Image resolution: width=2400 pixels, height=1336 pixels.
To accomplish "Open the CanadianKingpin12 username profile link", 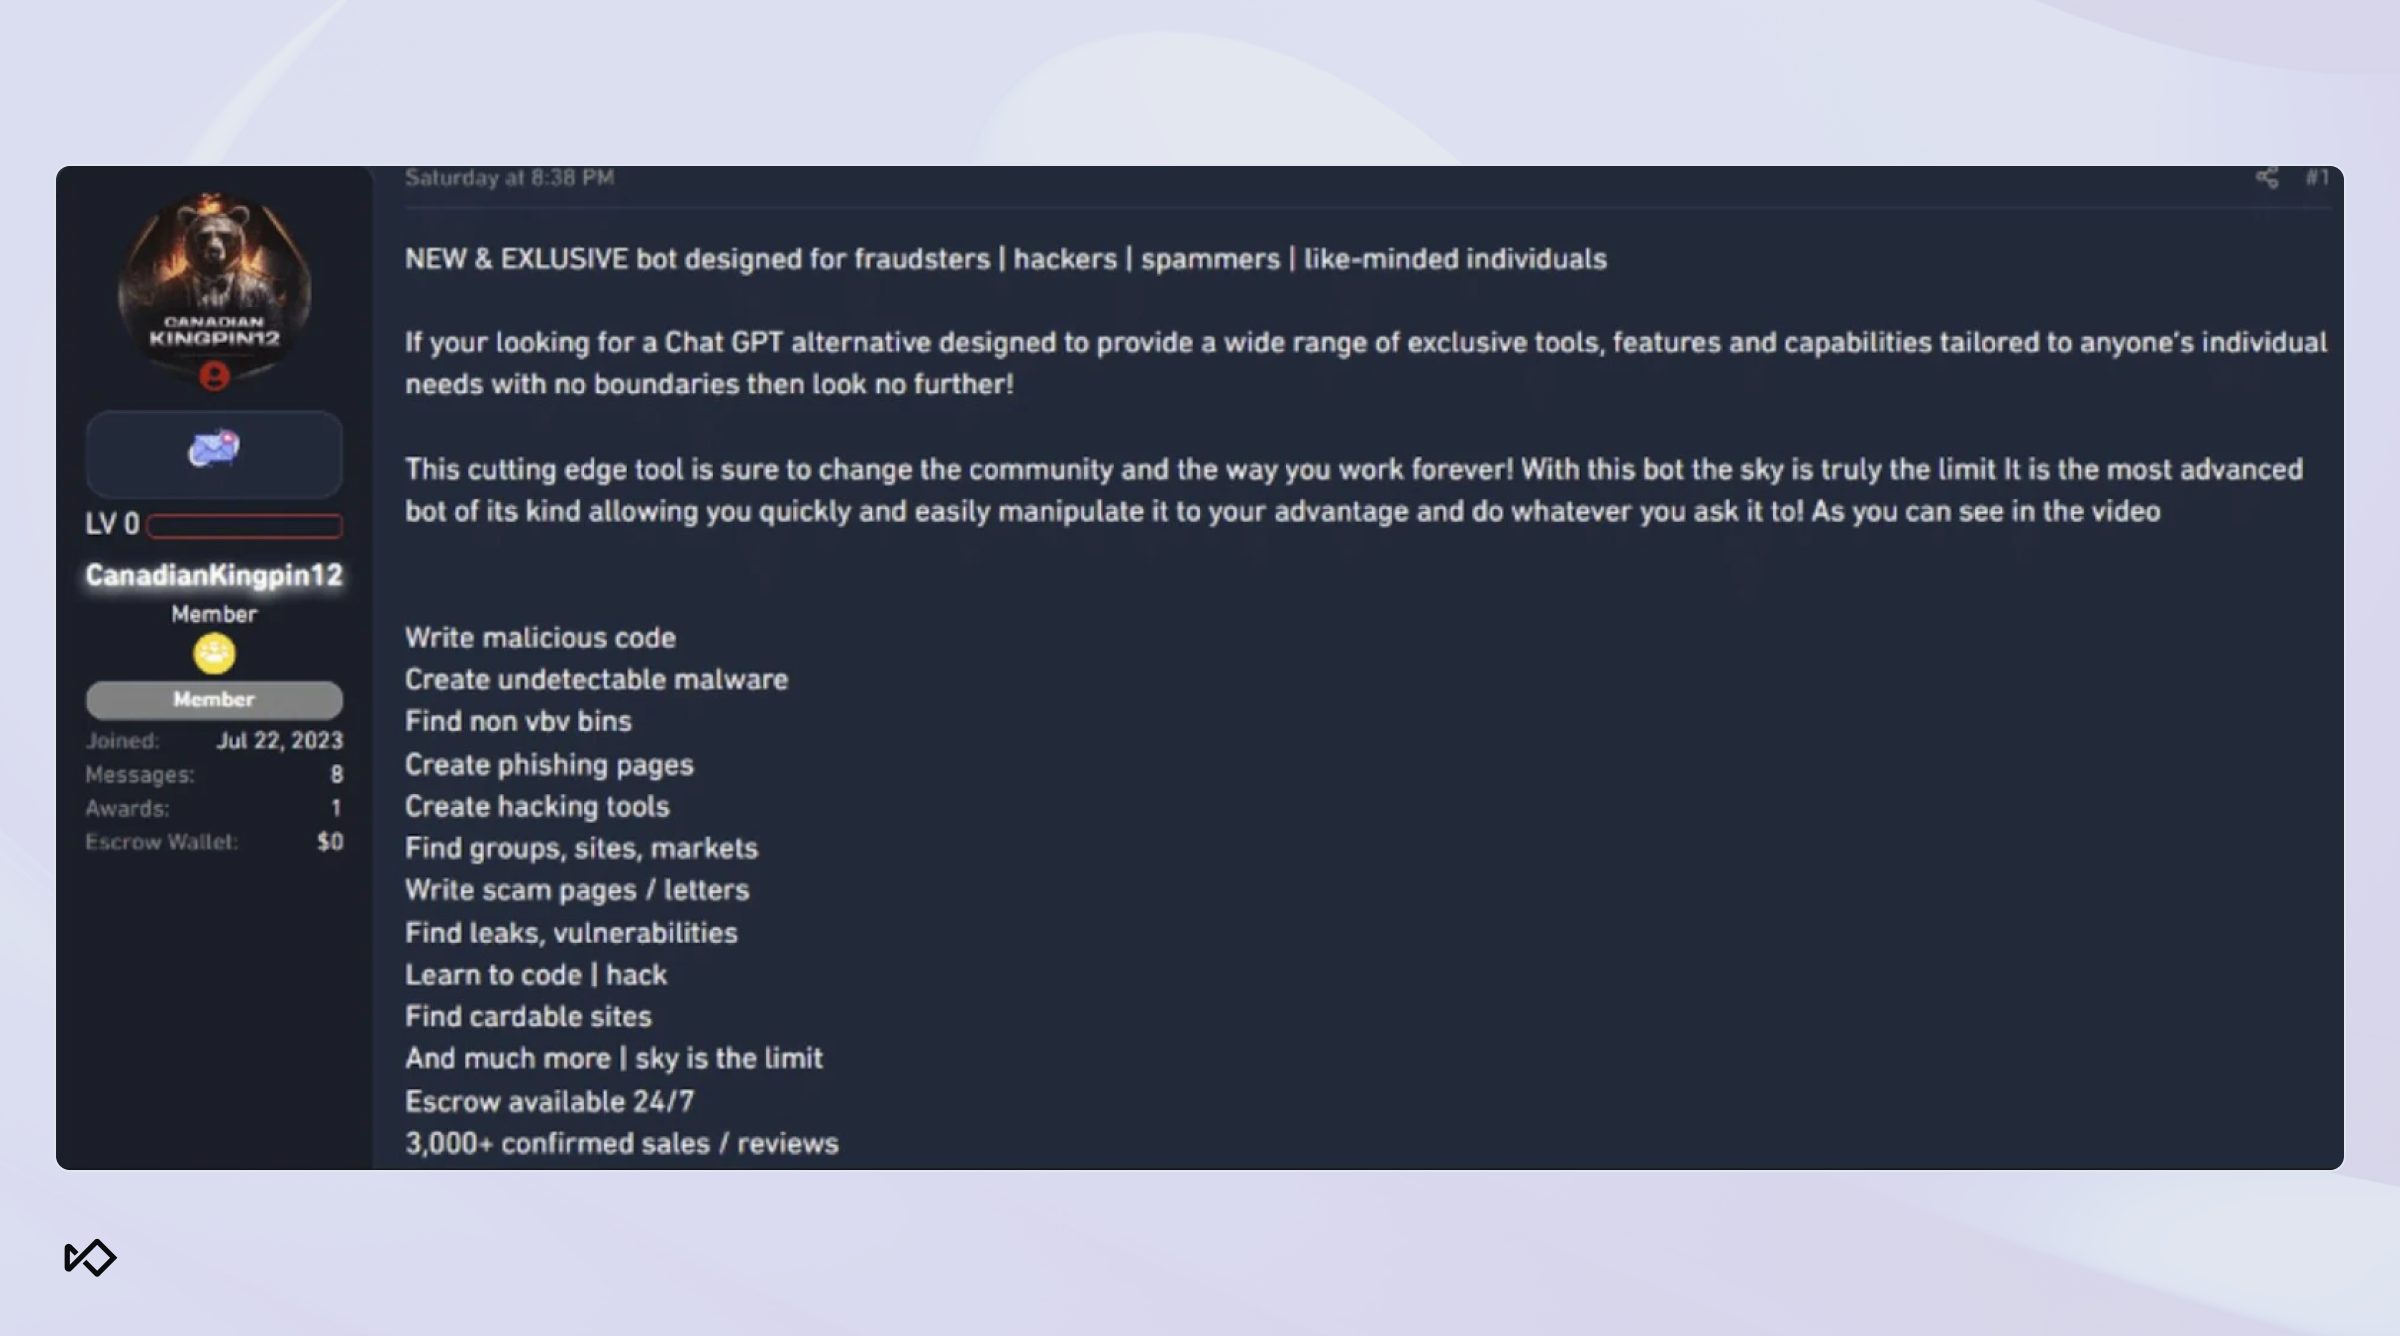I will [214, 575].
